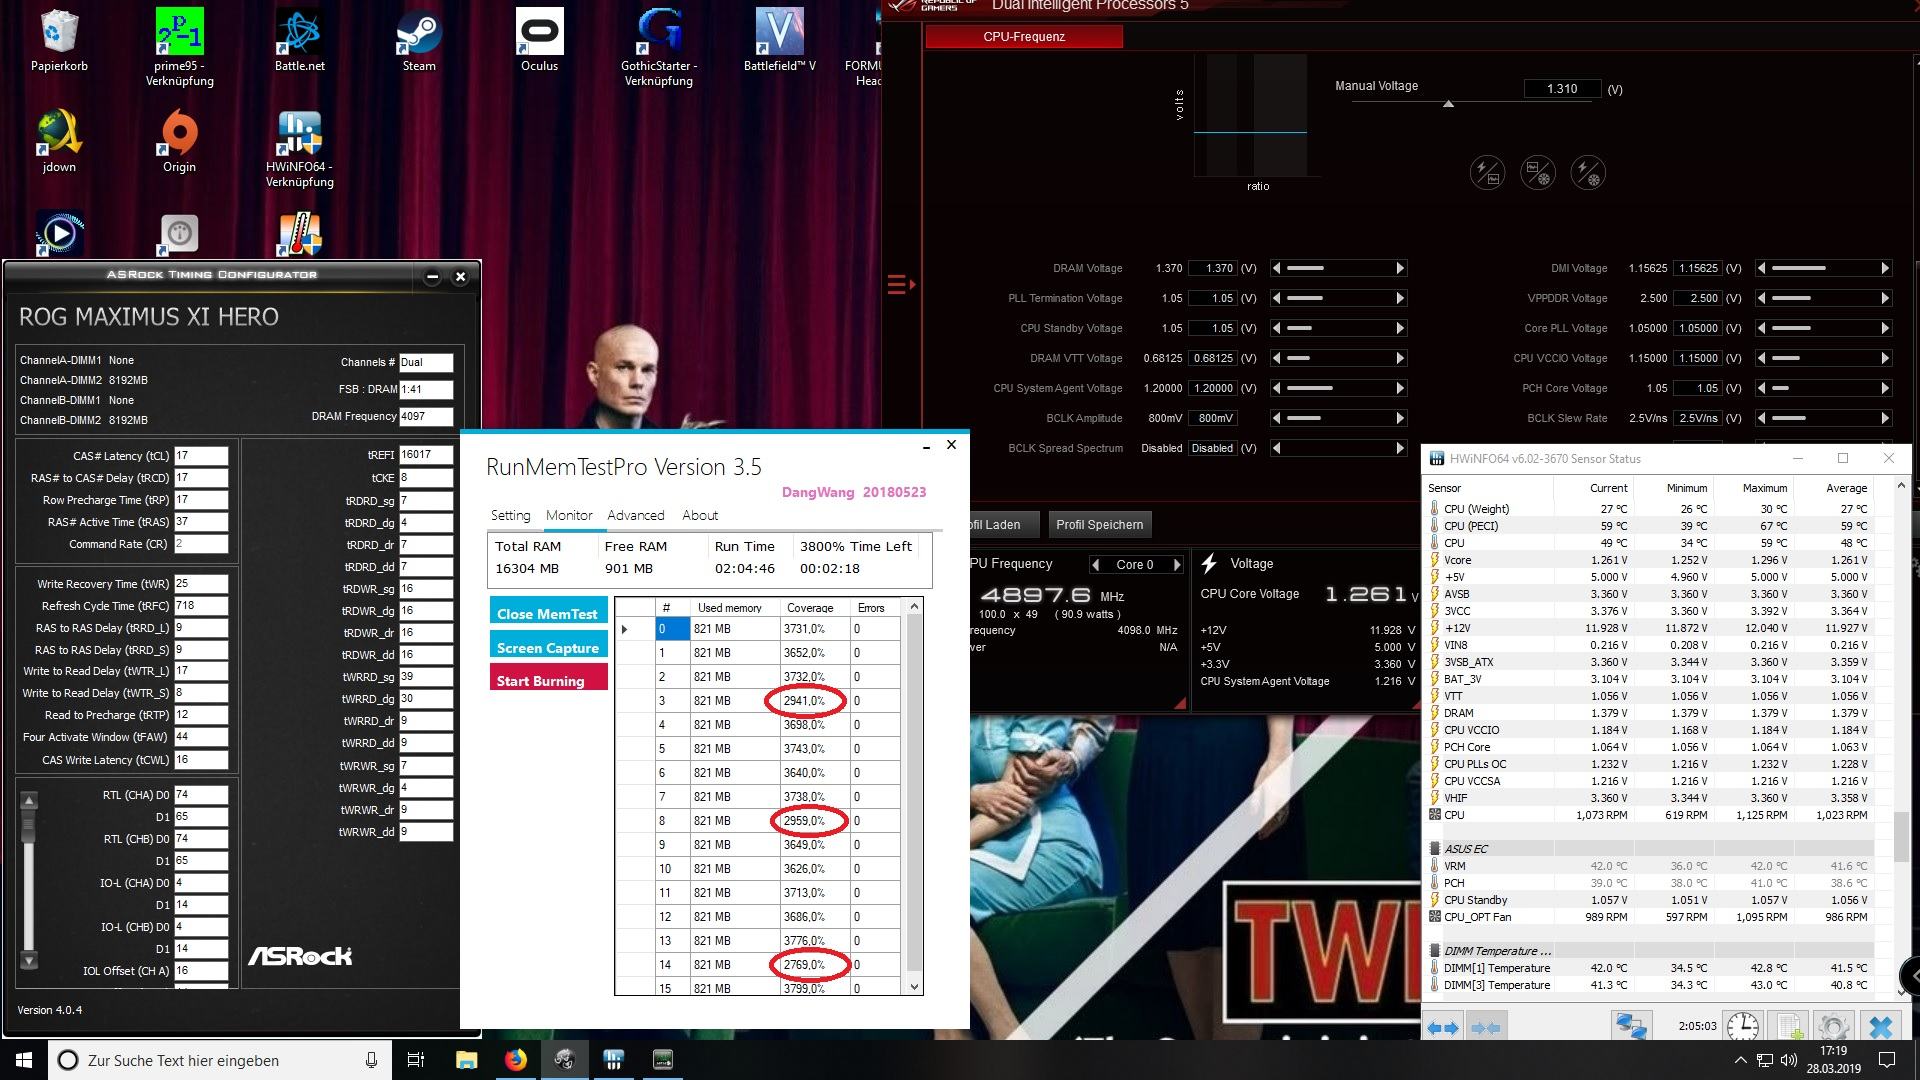The image size is (1920, 1080).
Task: Open Papierkorb recycle bin desktop icon
Action: point(59,40)
